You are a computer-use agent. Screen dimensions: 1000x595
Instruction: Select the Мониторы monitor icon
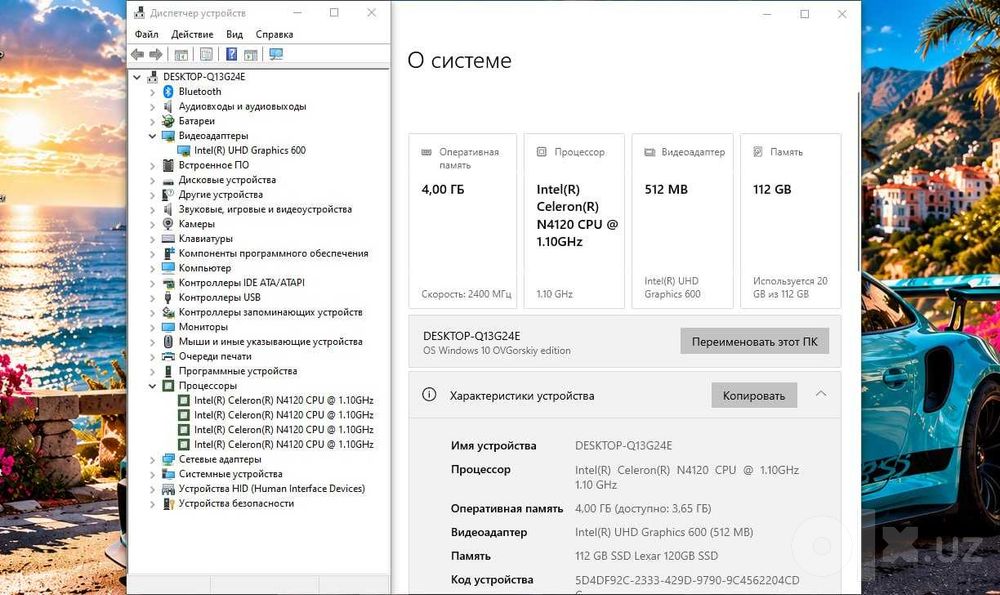[168, 327]
